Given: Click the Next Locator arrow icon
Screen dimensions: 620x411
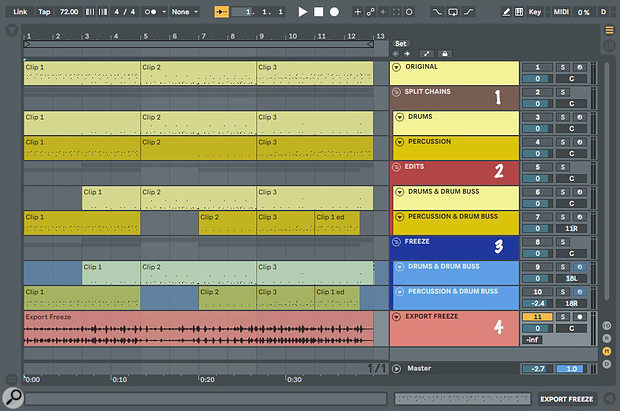Looking at the screenshot, I should pyautogui.click(x=407, y=53).
